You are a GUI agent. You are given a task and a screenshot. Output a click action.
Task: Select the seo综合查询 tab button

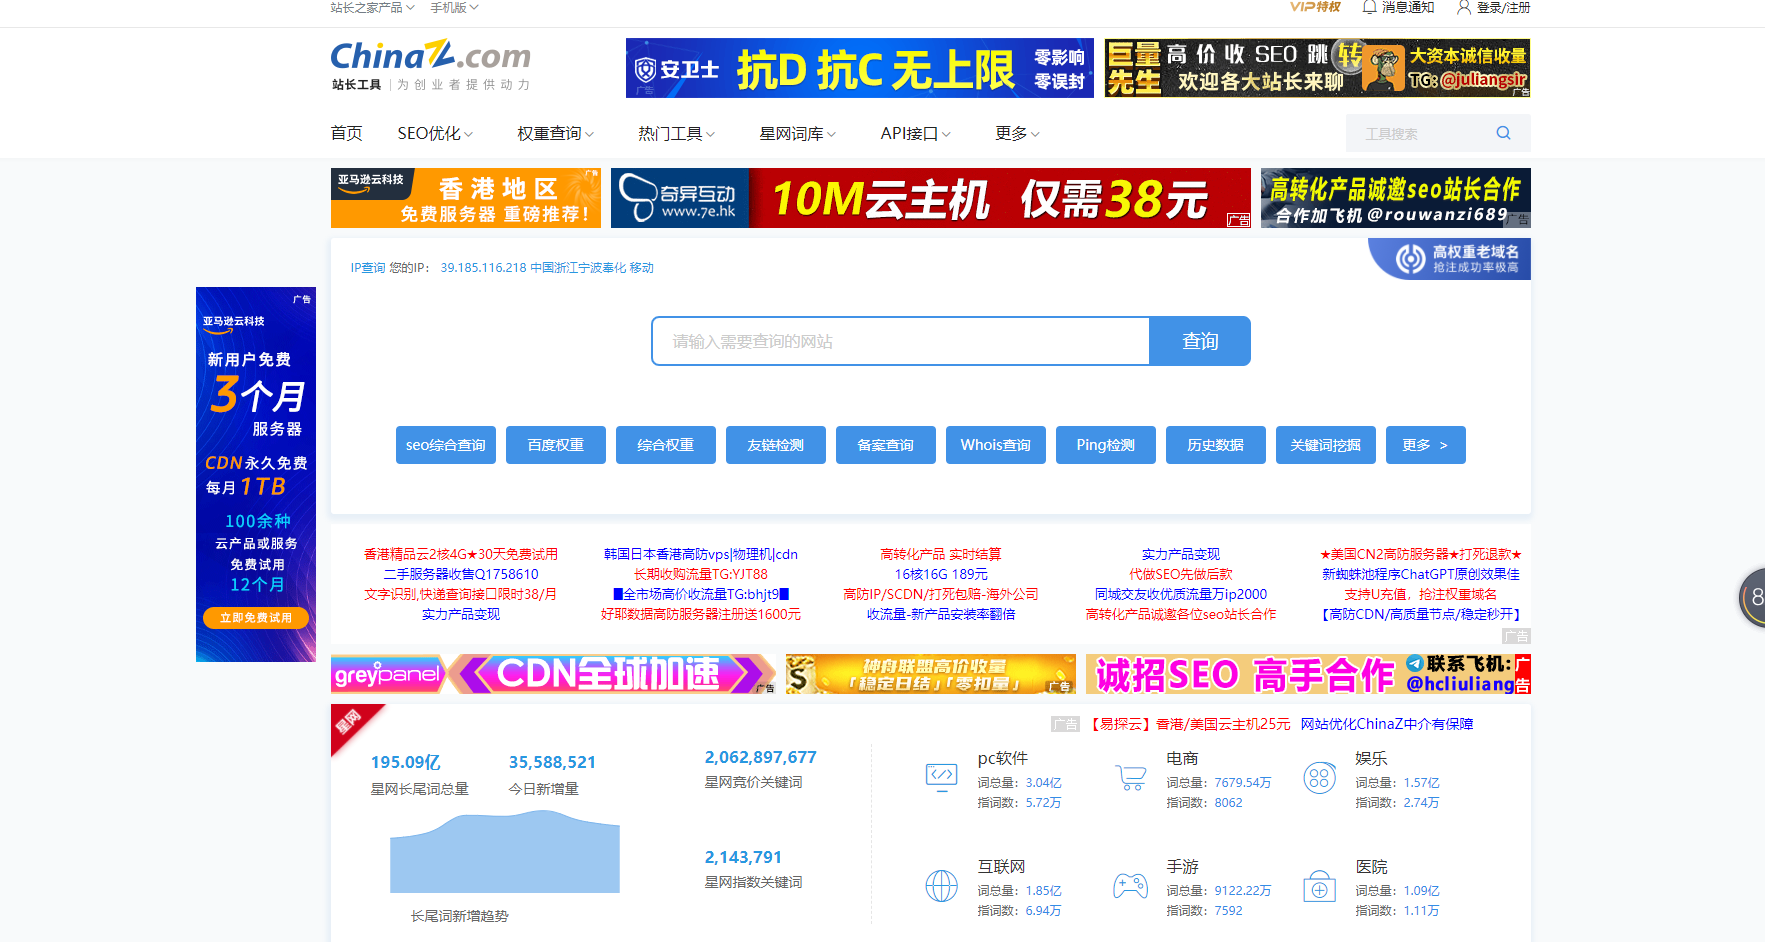pos(446,445)
